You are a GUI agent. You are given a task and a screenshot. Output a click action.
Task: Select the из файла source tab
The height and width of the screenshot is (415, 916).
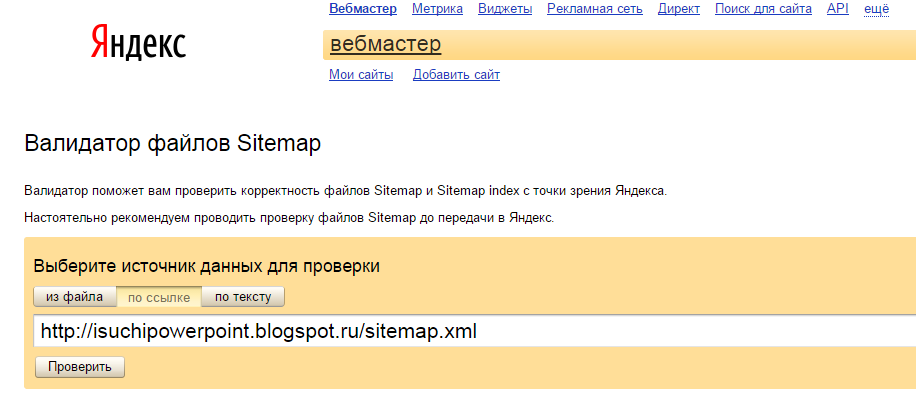75,297
